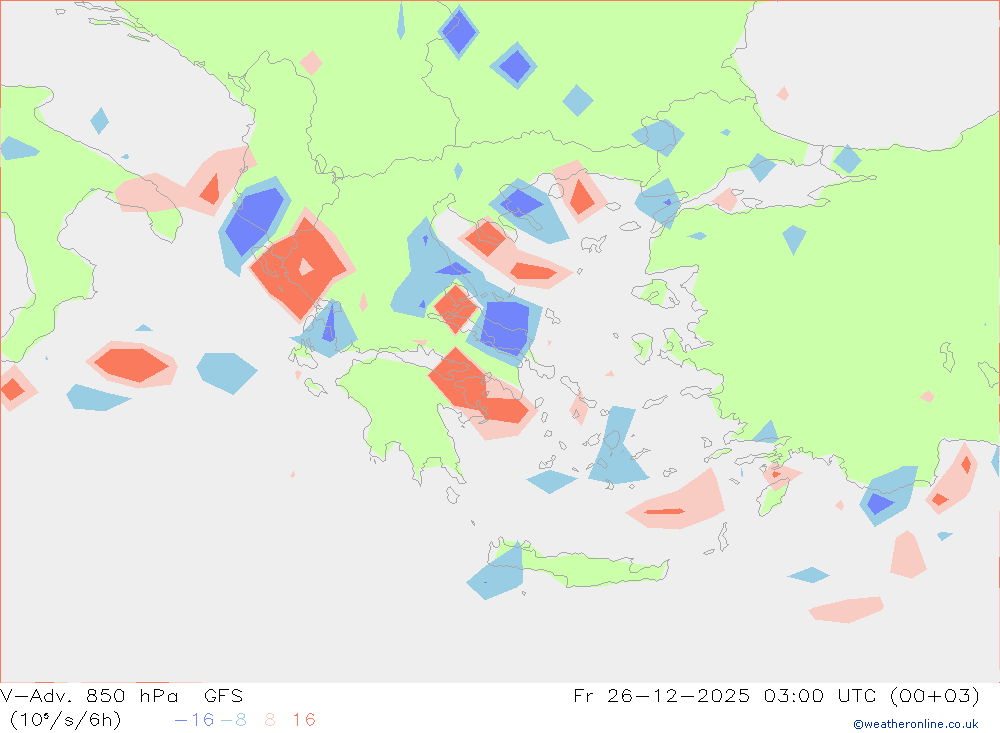Viewport: 1000px width, 733px height.
Task: Click the island of Crete on map
Action: coord(577,564)
